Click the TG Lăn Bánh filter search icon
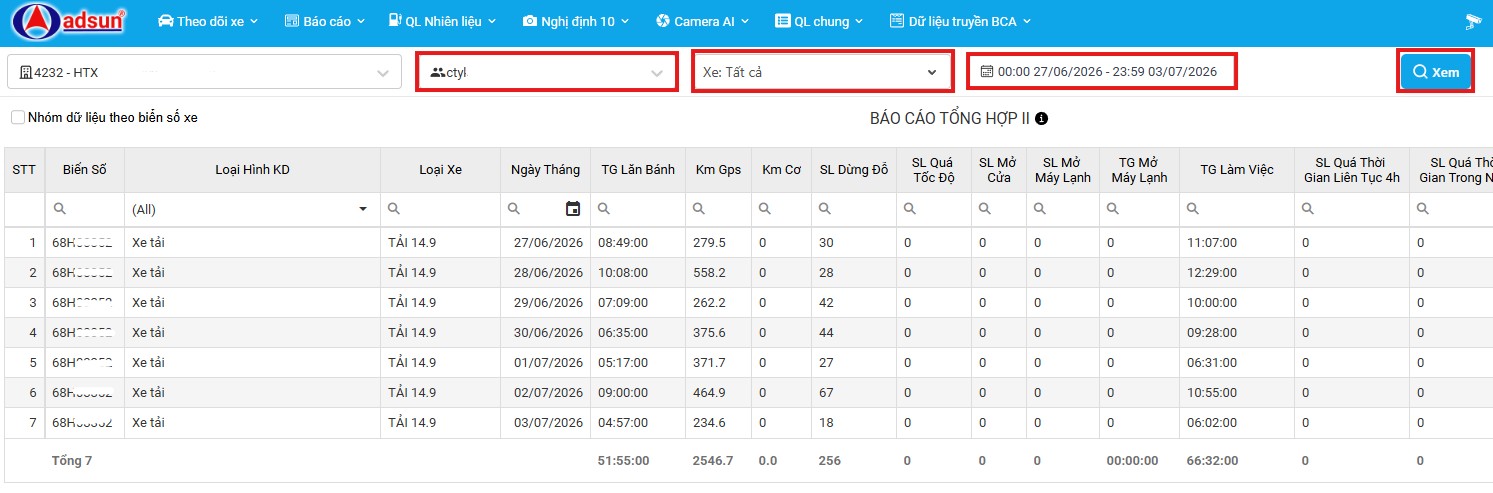Viewport: 1493px width, 493px height. pos(605,209)
